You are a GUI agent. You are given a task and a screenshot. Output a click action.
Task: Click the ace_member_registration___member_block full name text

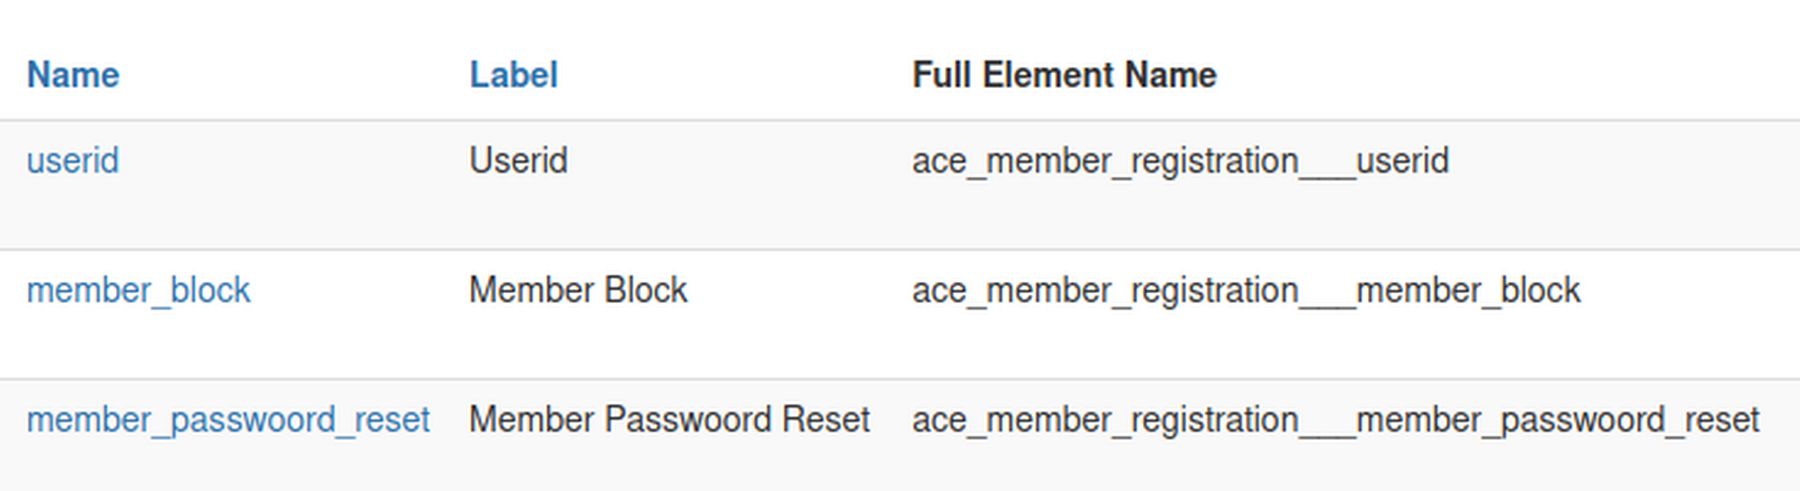click(x=1246, y=291)
